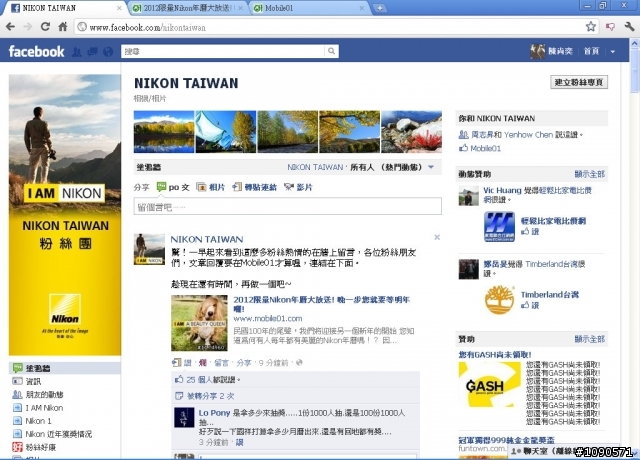This screenshot has width=640, height=460.
Task: Open the dog calendar post thumbnail
Action: [x=199, y=323]
